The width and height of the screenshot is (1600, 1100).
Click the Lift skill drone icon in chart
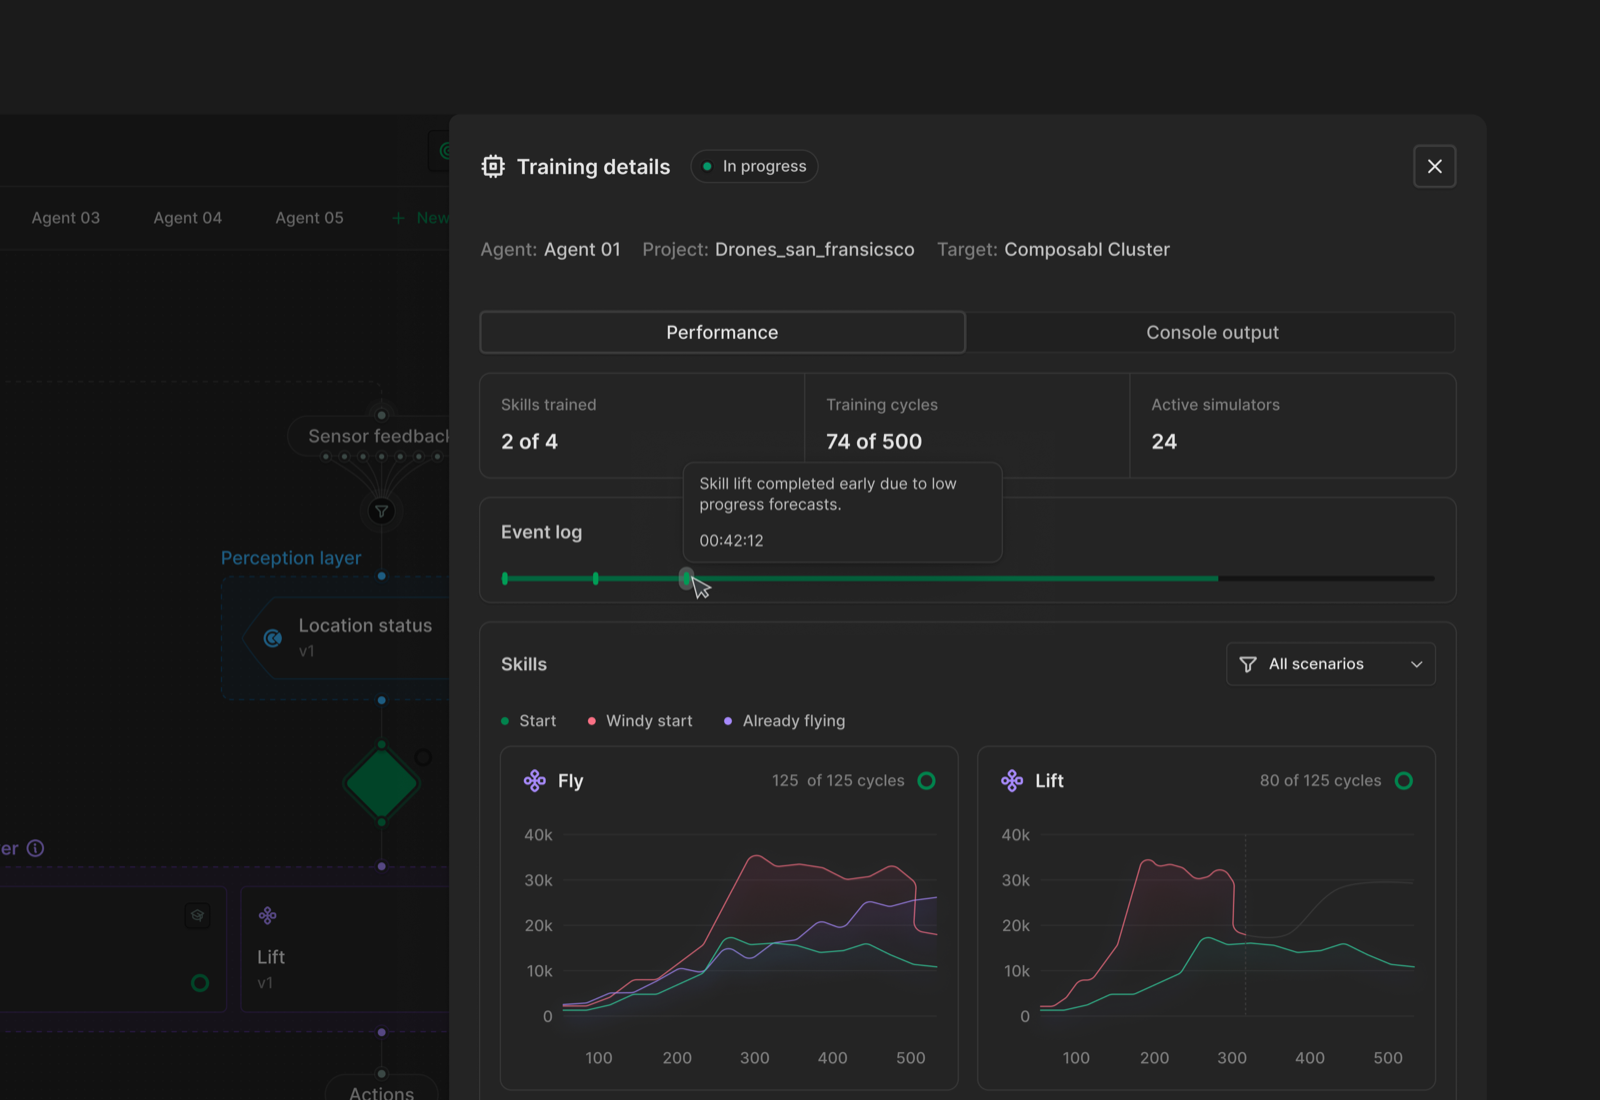tap(1012, 780)
